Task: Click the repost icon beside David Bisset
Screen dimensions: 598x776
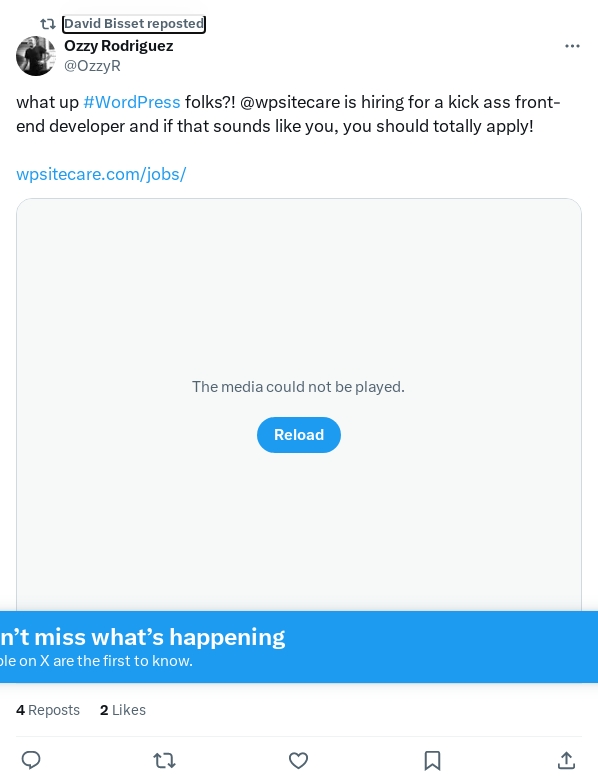Action: (x=48, y=23)
